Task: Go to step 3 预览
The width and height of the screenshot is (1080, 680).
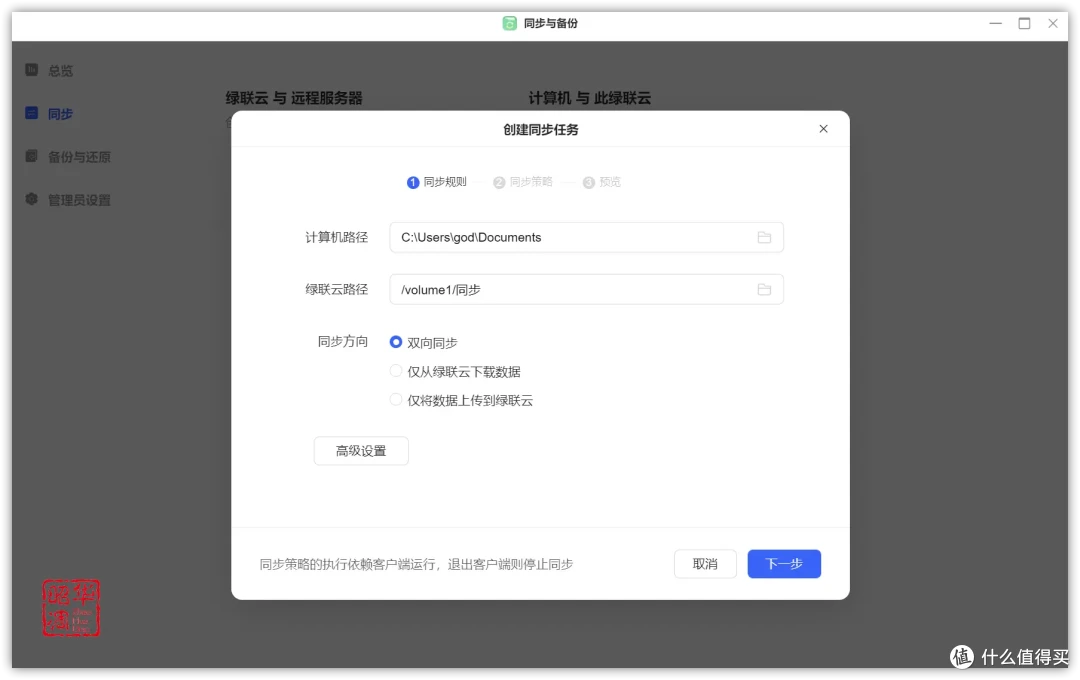Action: 602,182
